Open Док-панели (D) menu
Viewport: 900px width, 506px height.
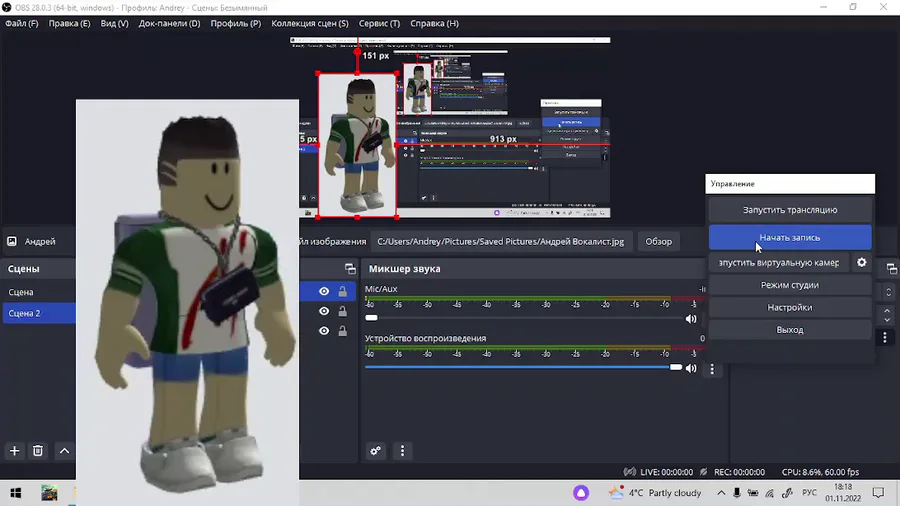click(x=169, y=24)
